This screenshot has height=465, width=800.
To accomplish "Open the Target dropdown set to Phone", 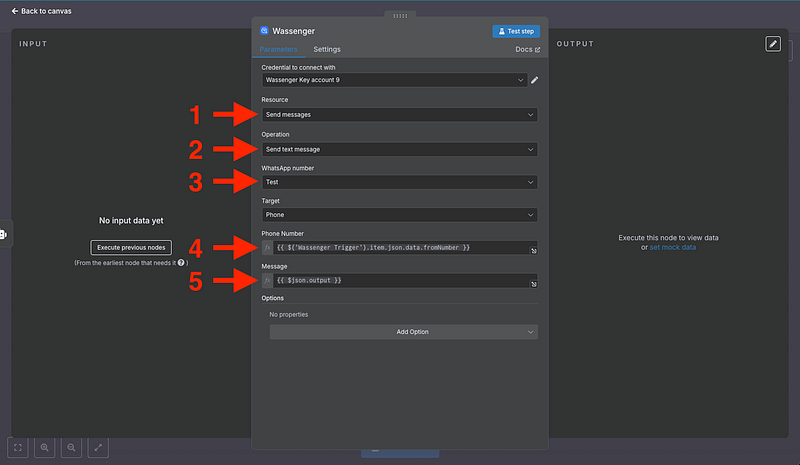I will tap(399, 214).
